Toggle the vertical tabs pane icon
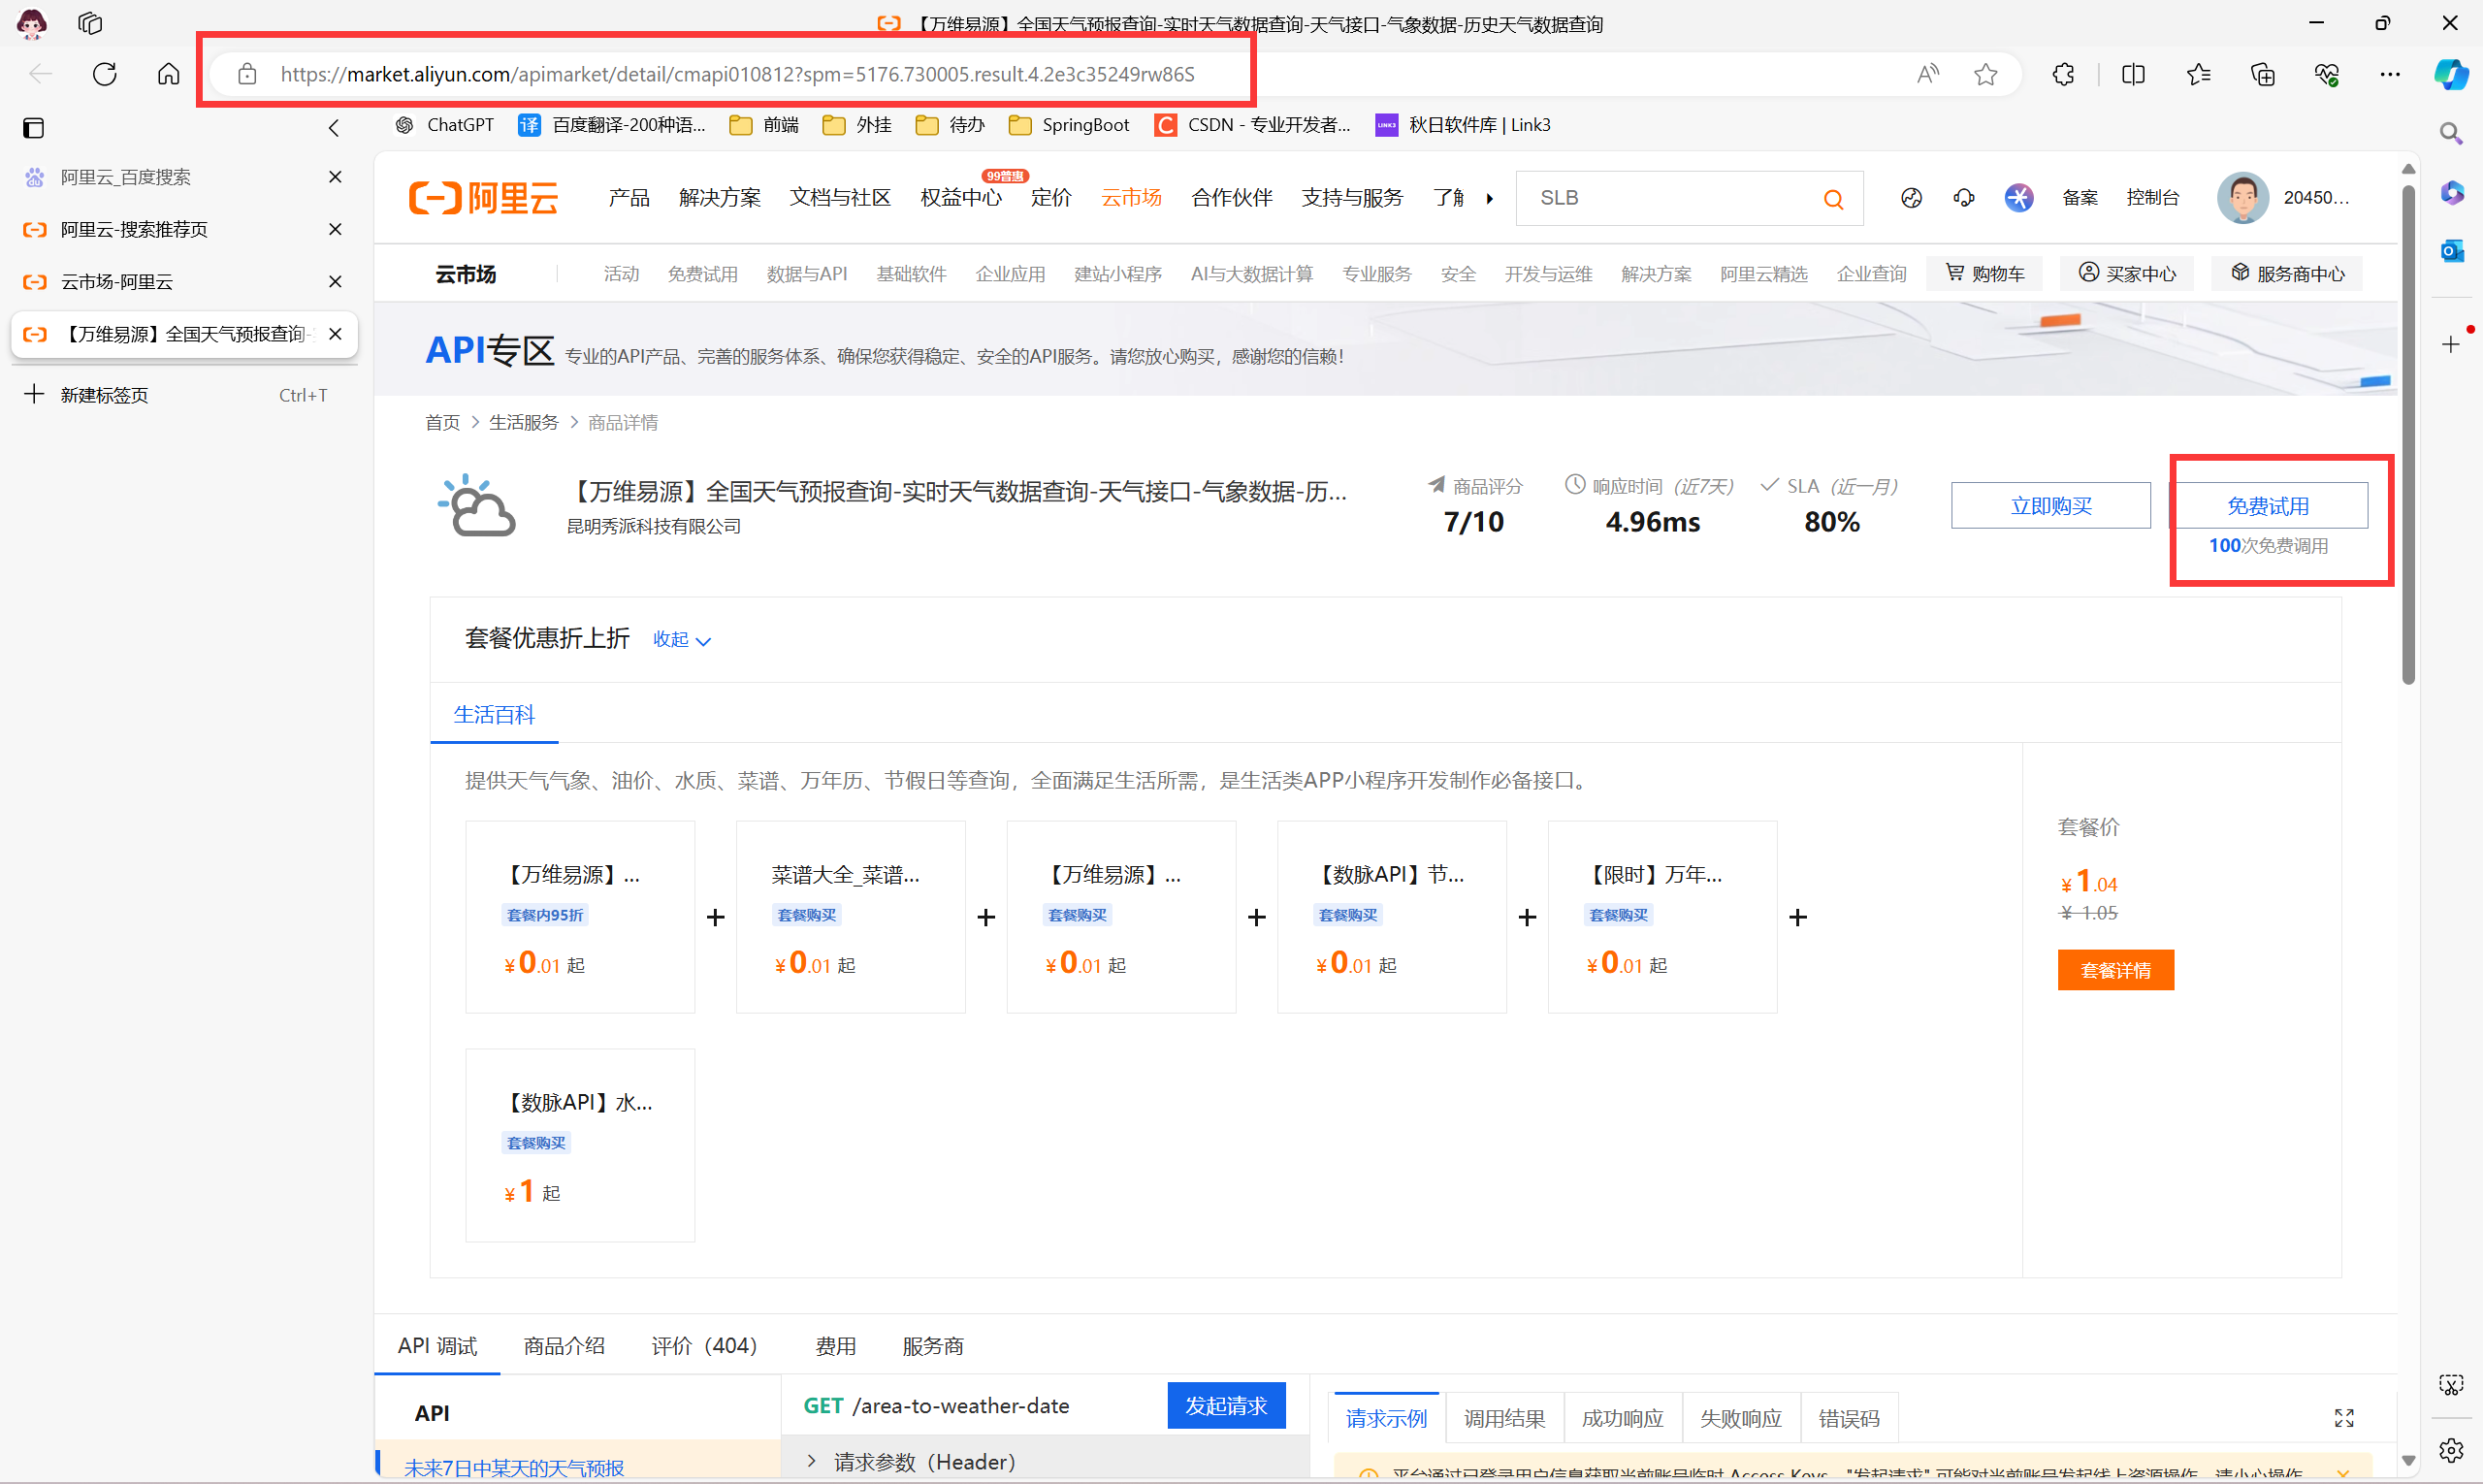Screen dimensions: 2483x1484 (x=33, y=128)
